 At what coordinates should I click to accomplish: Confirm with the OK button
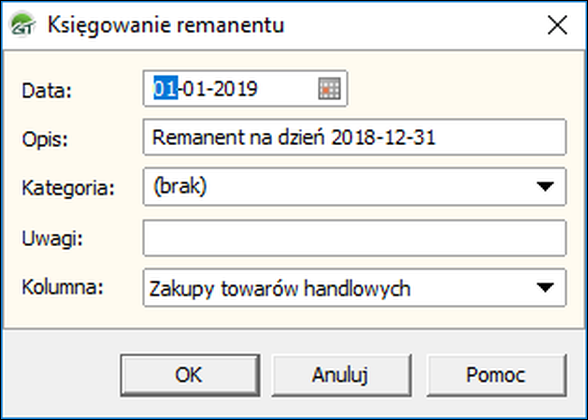(x=190, y=375)
